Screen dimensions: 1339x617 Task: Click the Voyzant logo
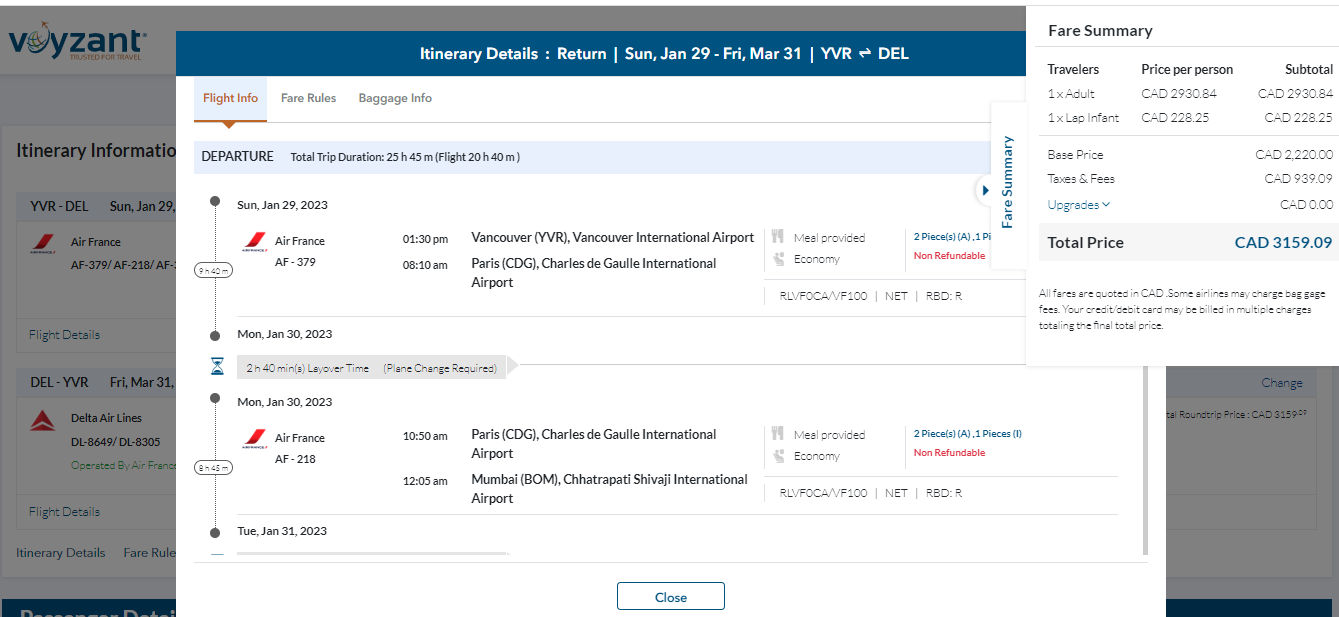pyautogui.click(x=78, y=43)
